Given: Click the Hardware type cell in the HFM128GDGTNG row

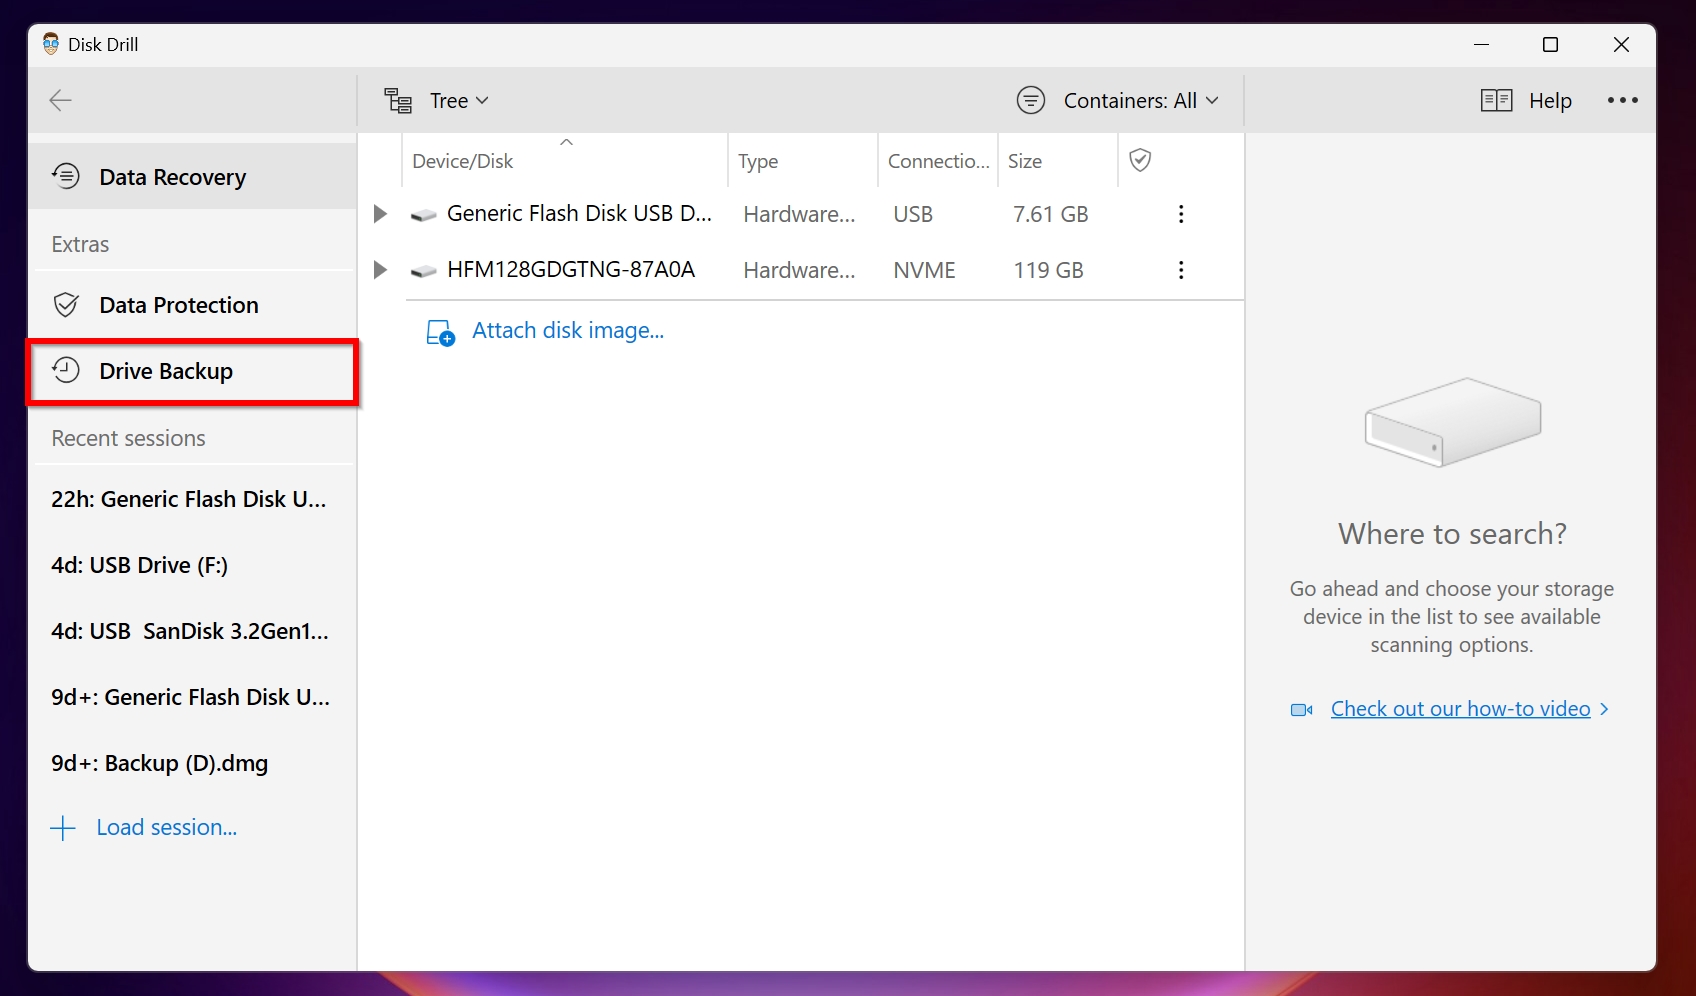Looking at the screenshot, I should point(799,270).
